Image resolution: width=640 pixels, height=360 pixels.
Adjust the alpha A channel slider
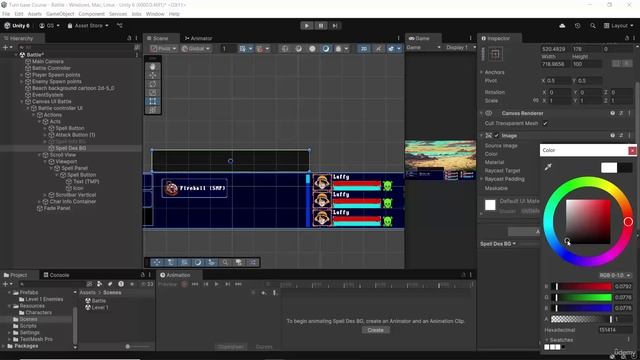pos(582,319)
